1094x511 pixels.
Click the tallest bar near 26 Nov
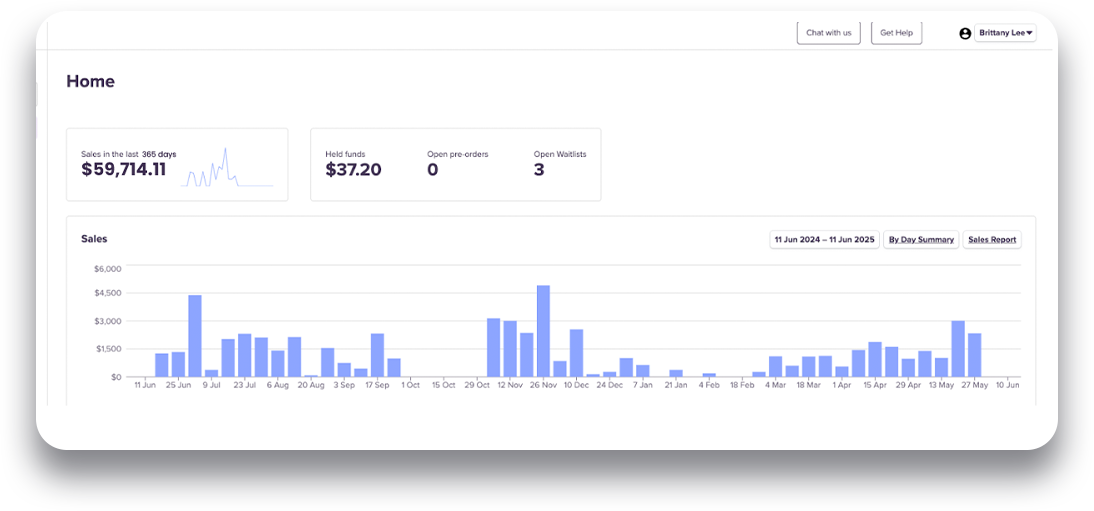[x=544, y=331]
